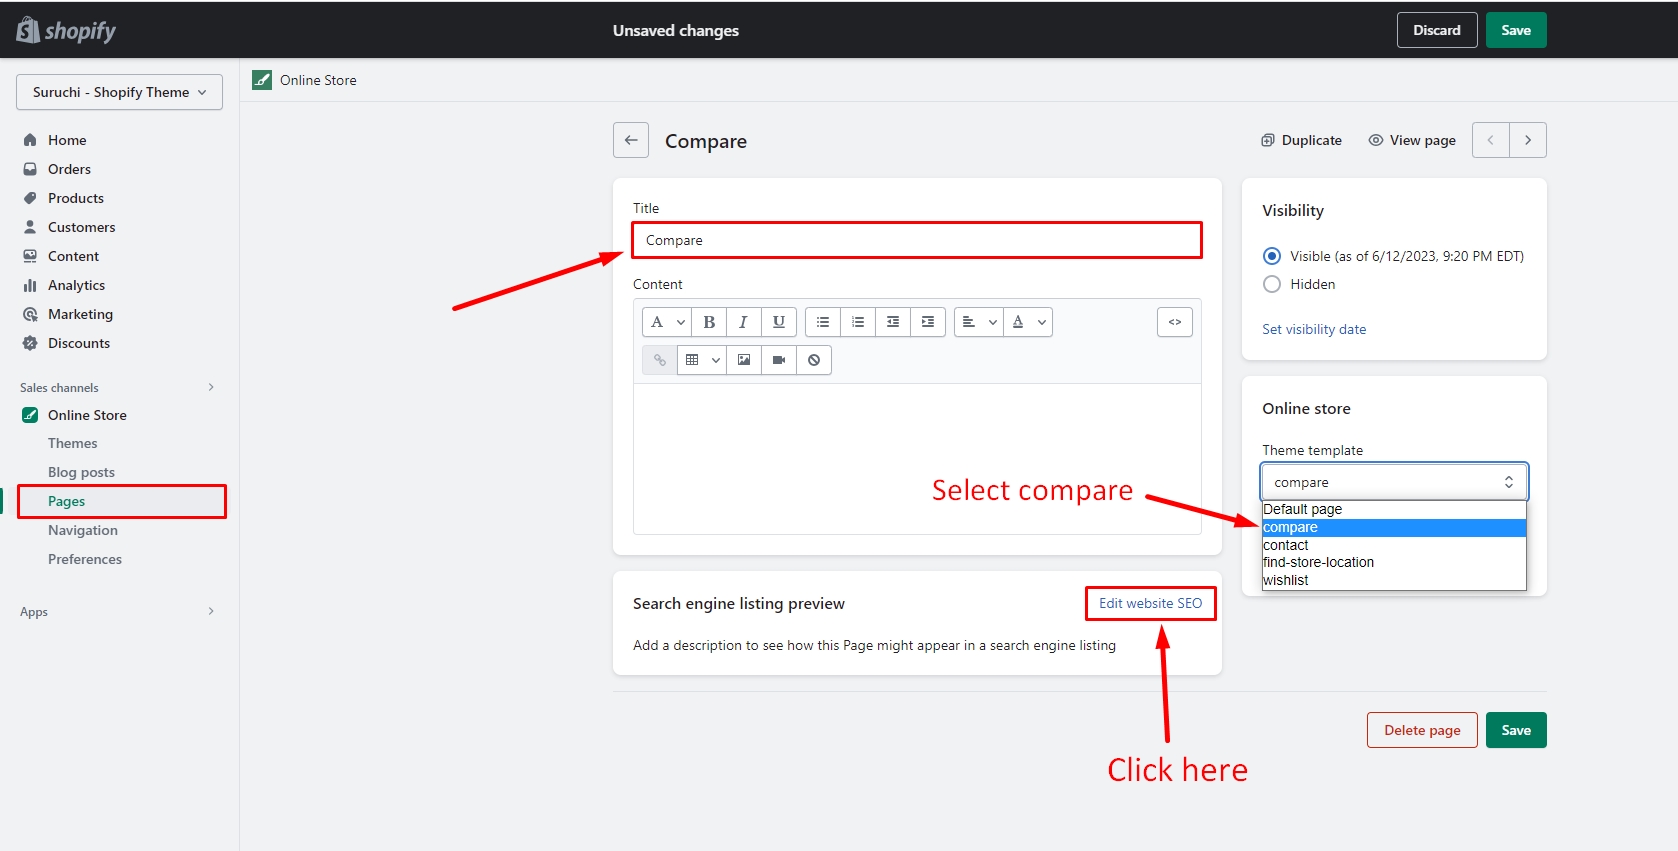Insert an image into page content
1678x851 pixels.
point(744,360)
